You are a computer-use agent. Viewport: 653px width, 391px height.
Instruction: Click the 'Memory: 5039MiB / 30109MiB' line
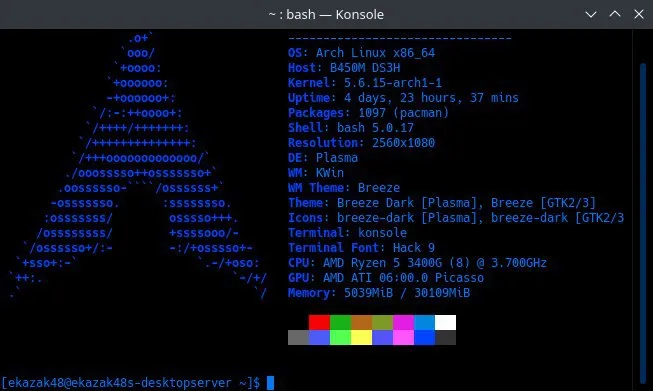coord(379,293)
